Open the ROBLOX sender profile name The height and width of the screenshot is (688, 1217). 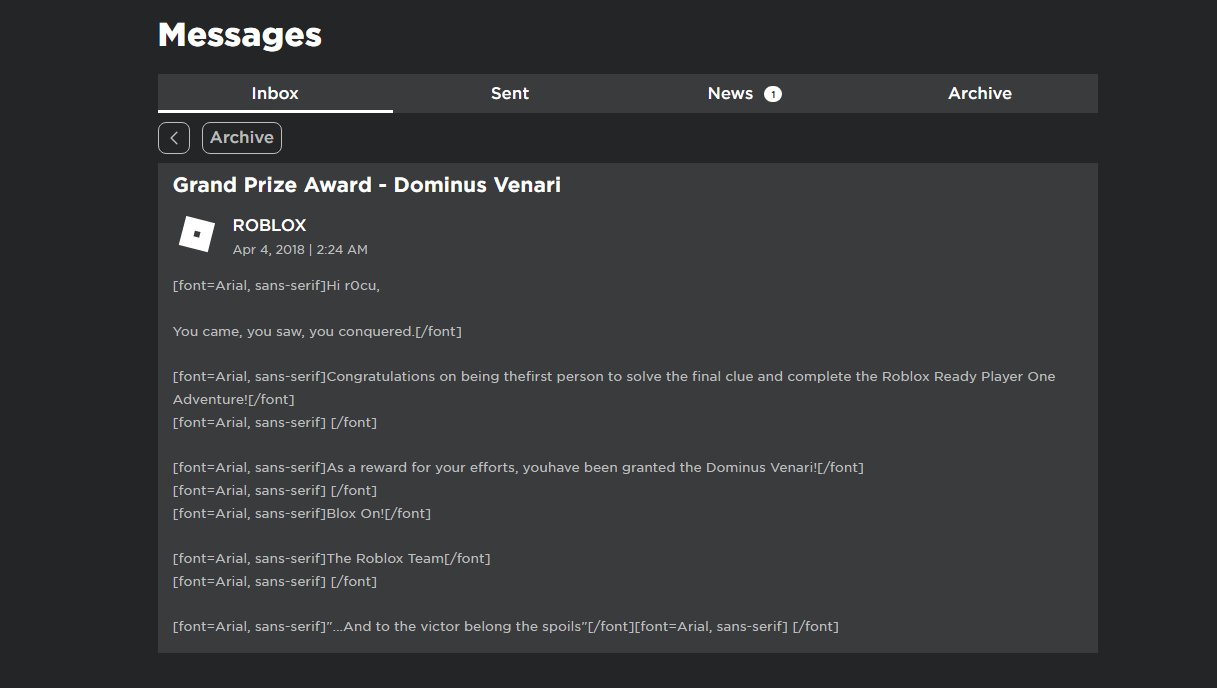tap(269, 225)
